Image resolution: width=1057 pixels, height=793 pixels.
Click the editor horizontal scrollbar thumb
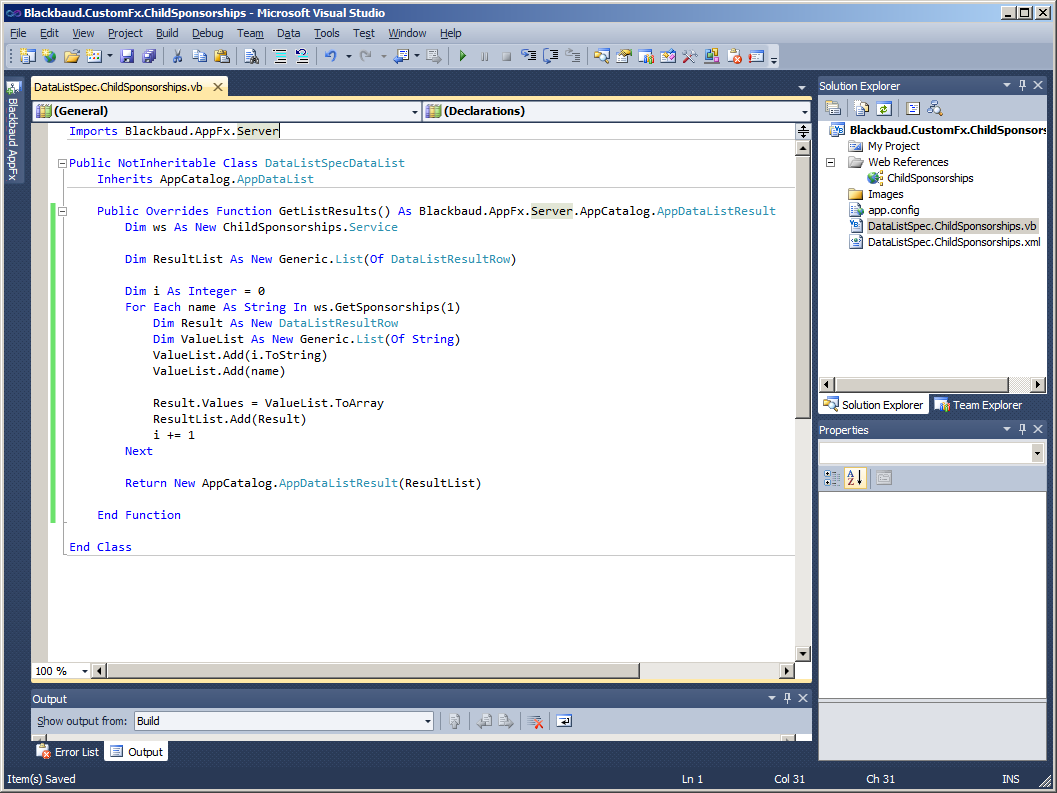373,671
